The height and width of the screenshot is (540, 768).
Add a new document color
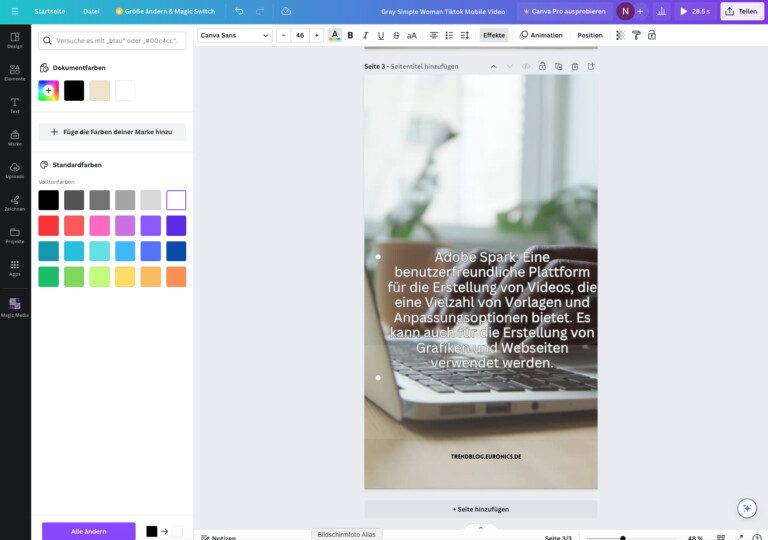pyautogui.click(x=48, y=91)
